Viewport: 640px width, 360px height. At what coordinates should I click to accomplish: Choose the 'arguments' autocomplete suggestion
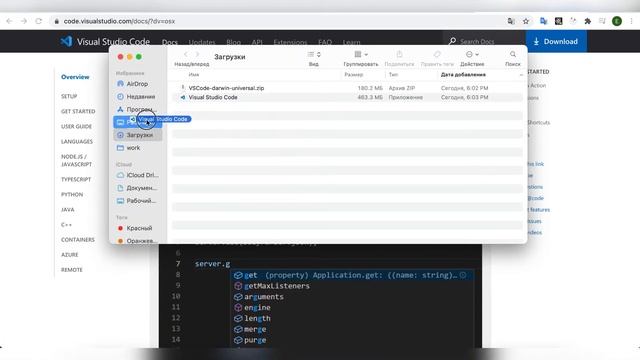(x=352, y=297)
